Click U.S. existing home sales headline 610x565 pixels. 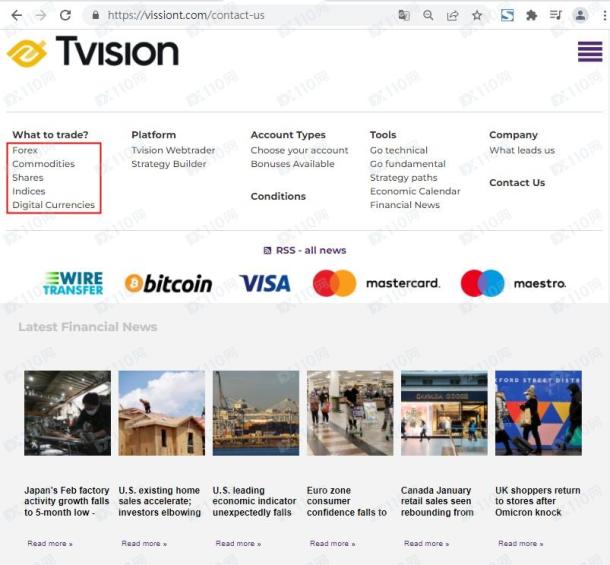coord(160,501)
